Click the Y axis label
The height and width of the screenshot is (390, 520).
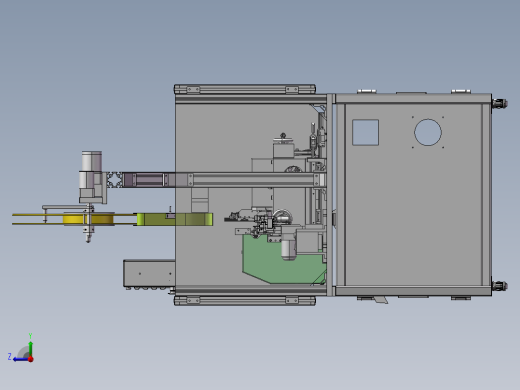pos(30,336)
